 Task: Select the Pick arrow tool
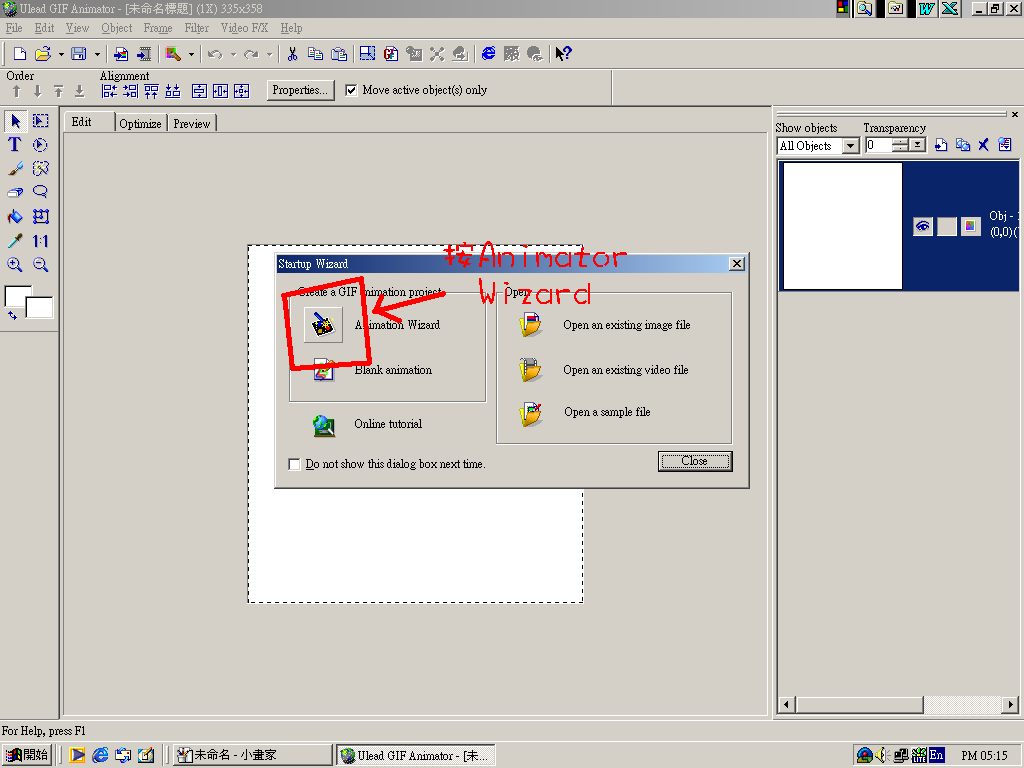(x=16, y=121)
